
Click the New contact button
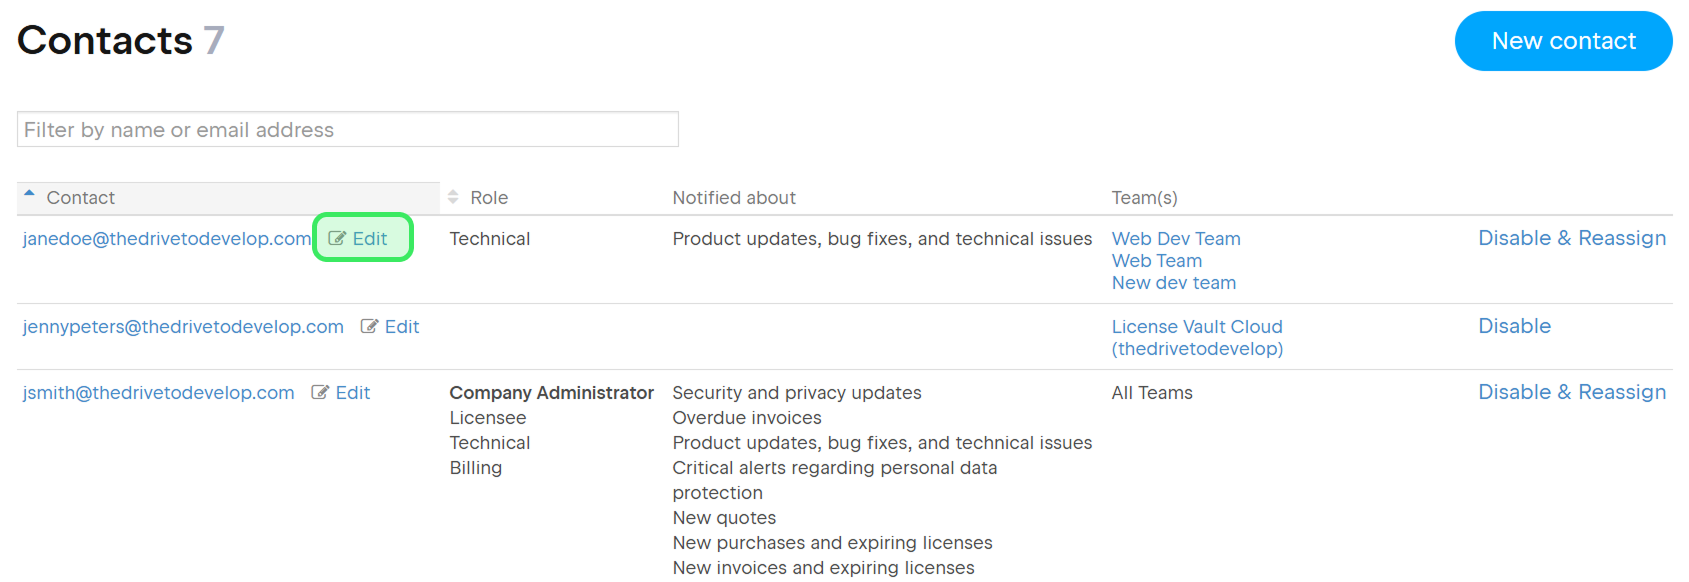click(1563, 41)
